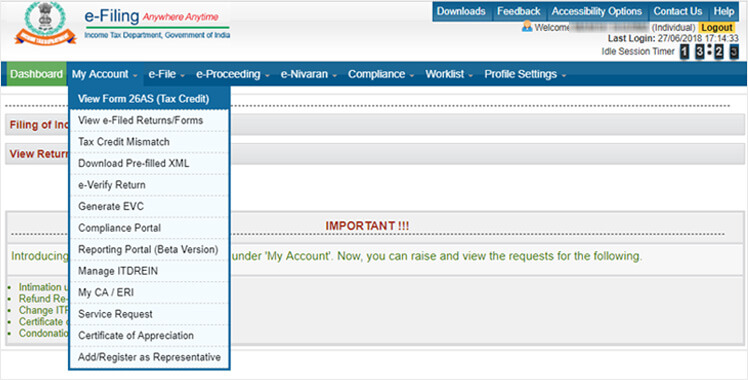Expand the My Account menu

104,74
